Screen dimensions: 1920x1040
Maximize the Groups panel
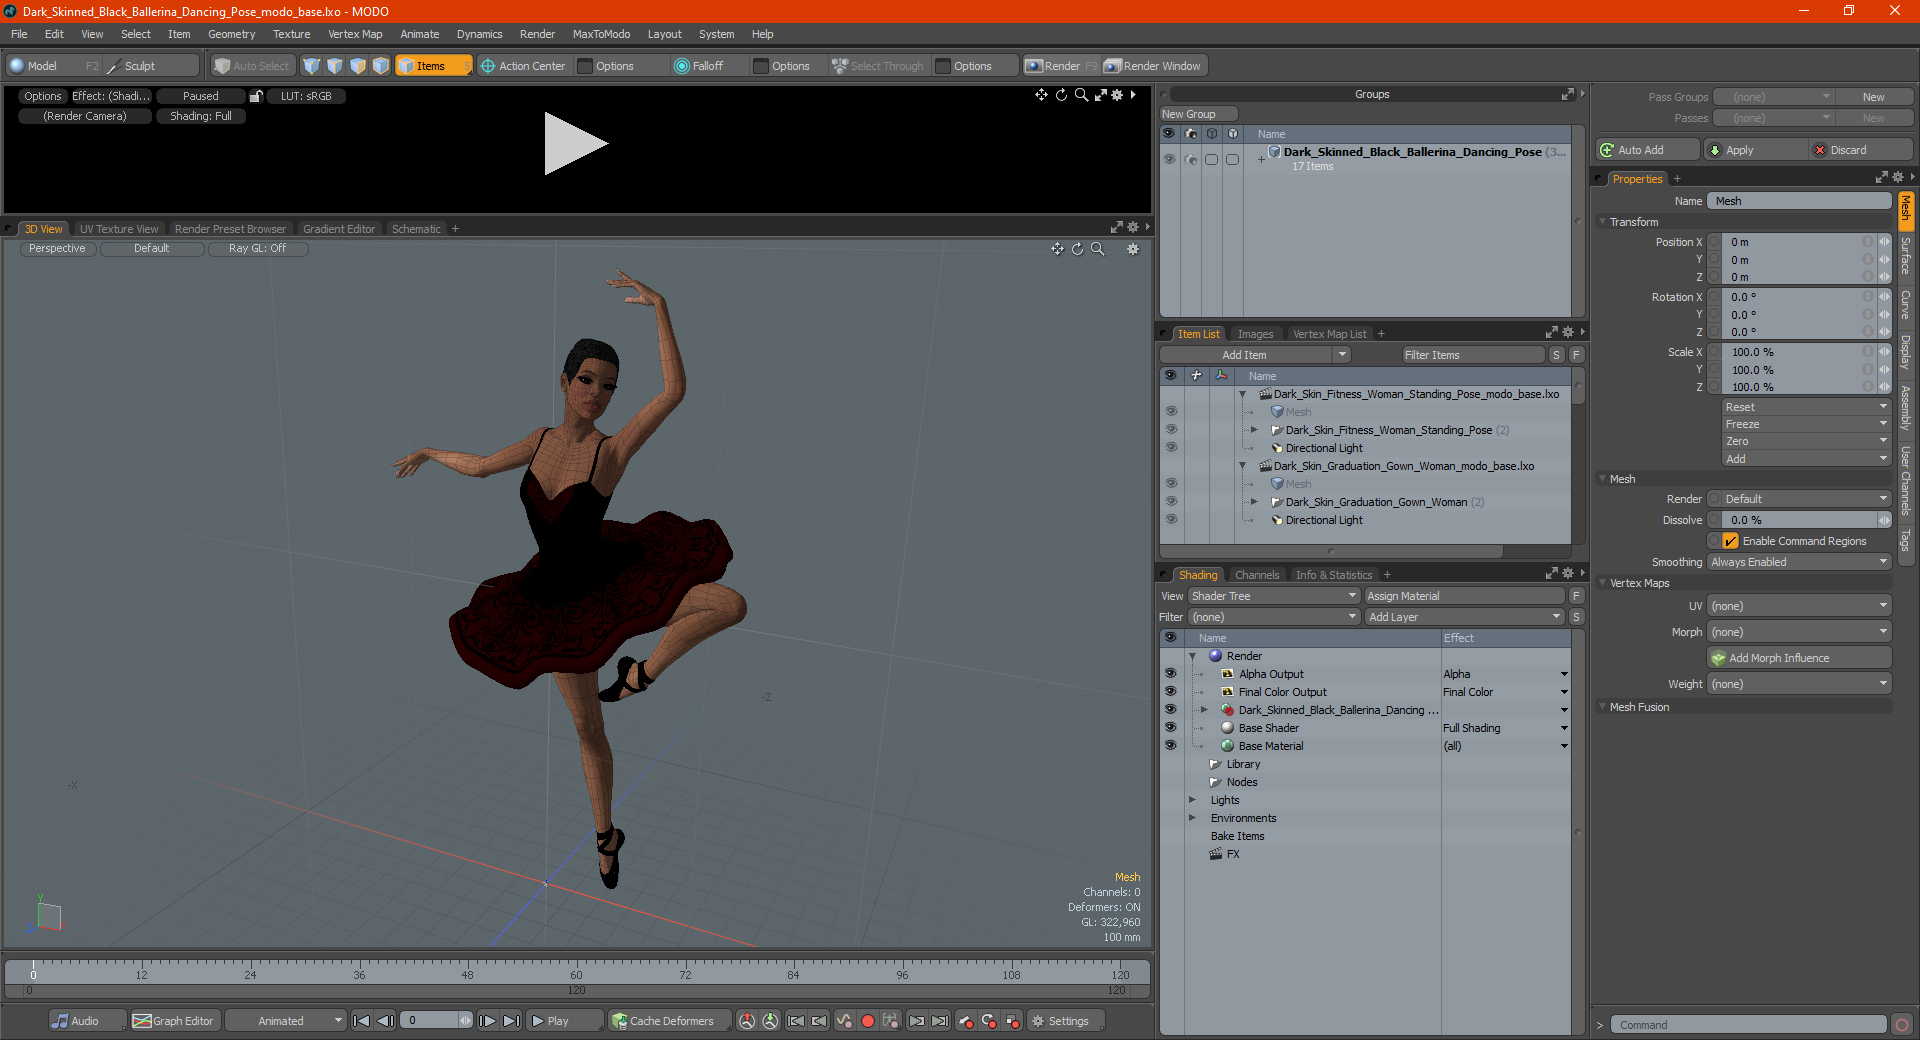tap(1567, 94)
